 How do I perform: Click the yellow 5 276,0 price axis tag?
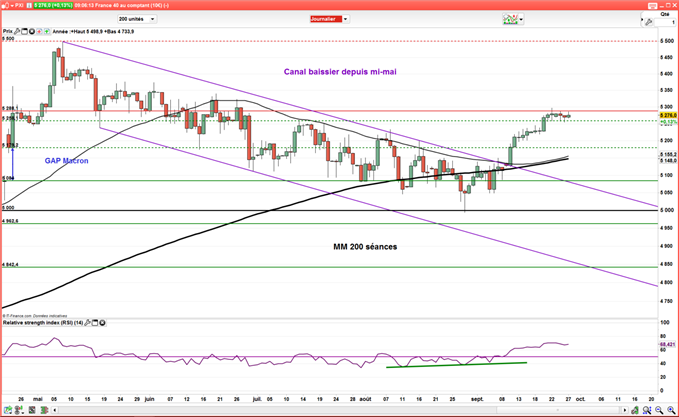coord(668,115)
